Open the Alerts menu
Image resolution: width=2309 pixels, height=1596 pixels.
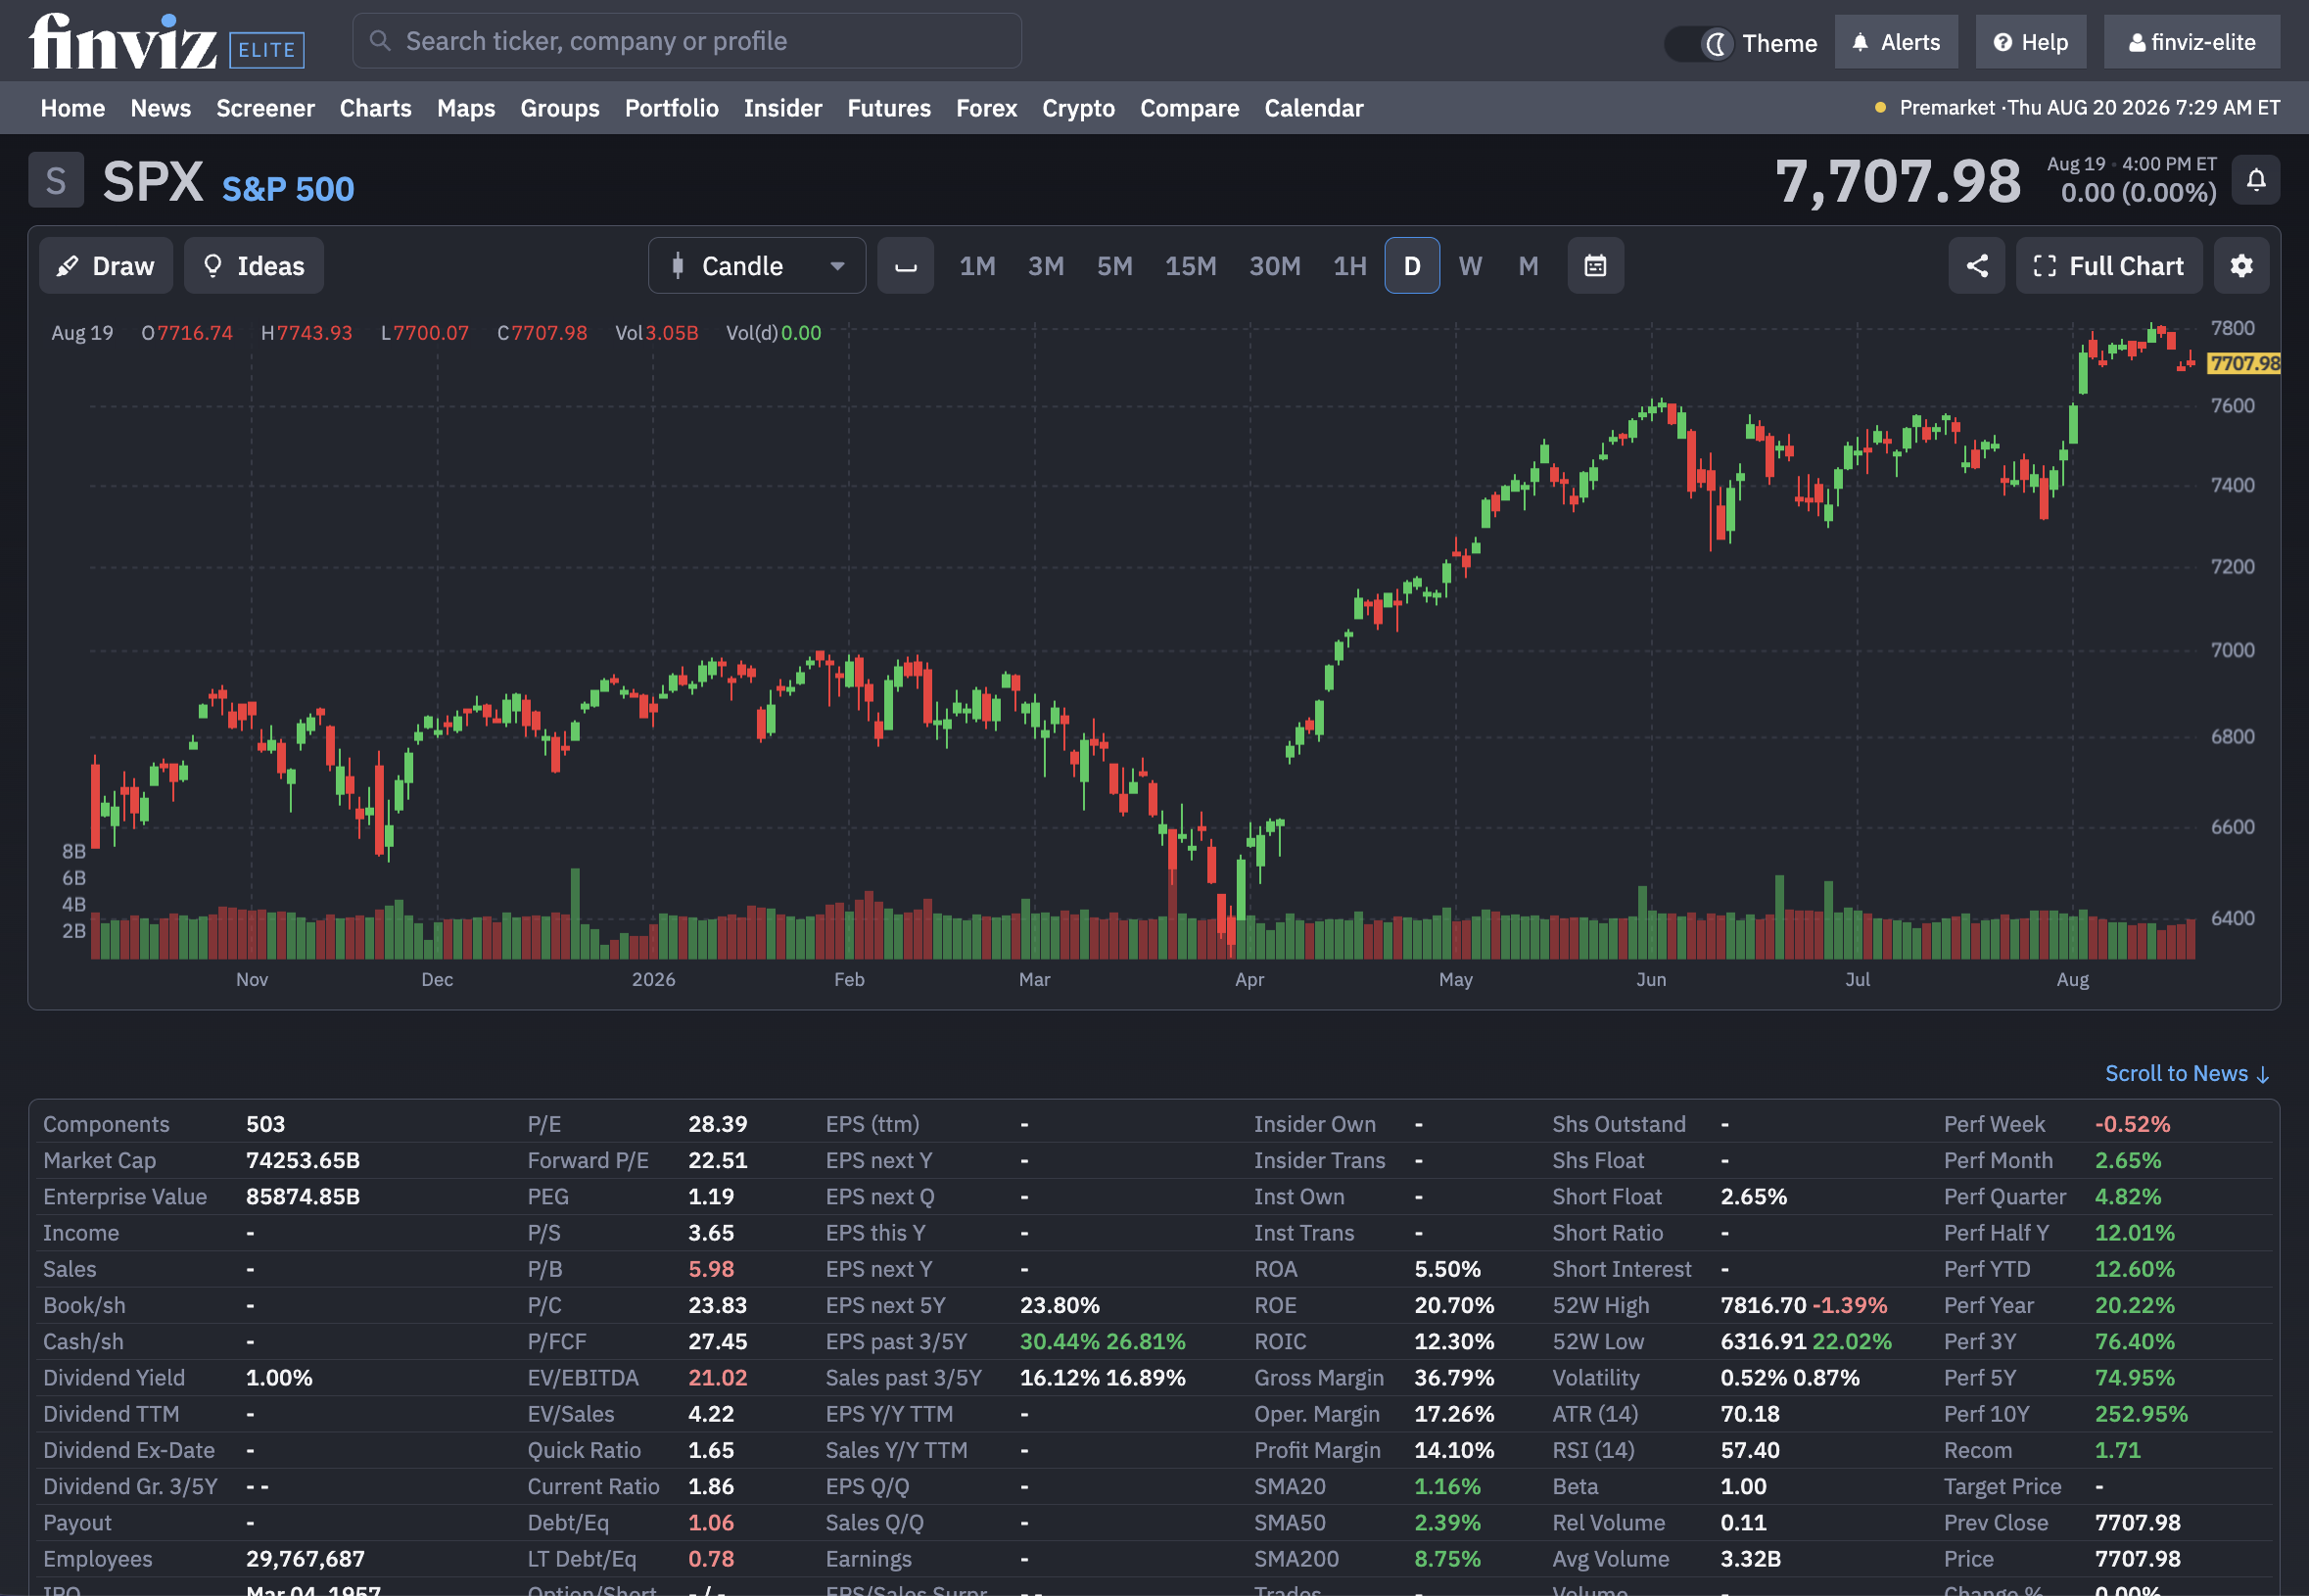coord(1896,42)
